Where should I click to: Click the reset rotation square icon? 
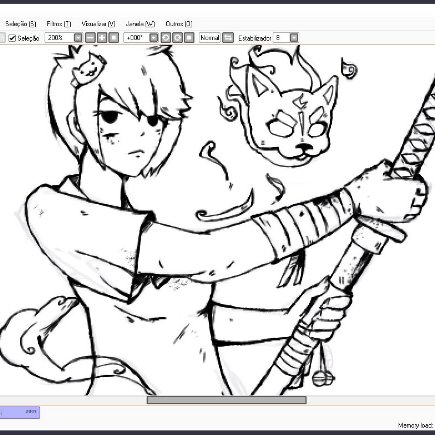tap(189, 38)
